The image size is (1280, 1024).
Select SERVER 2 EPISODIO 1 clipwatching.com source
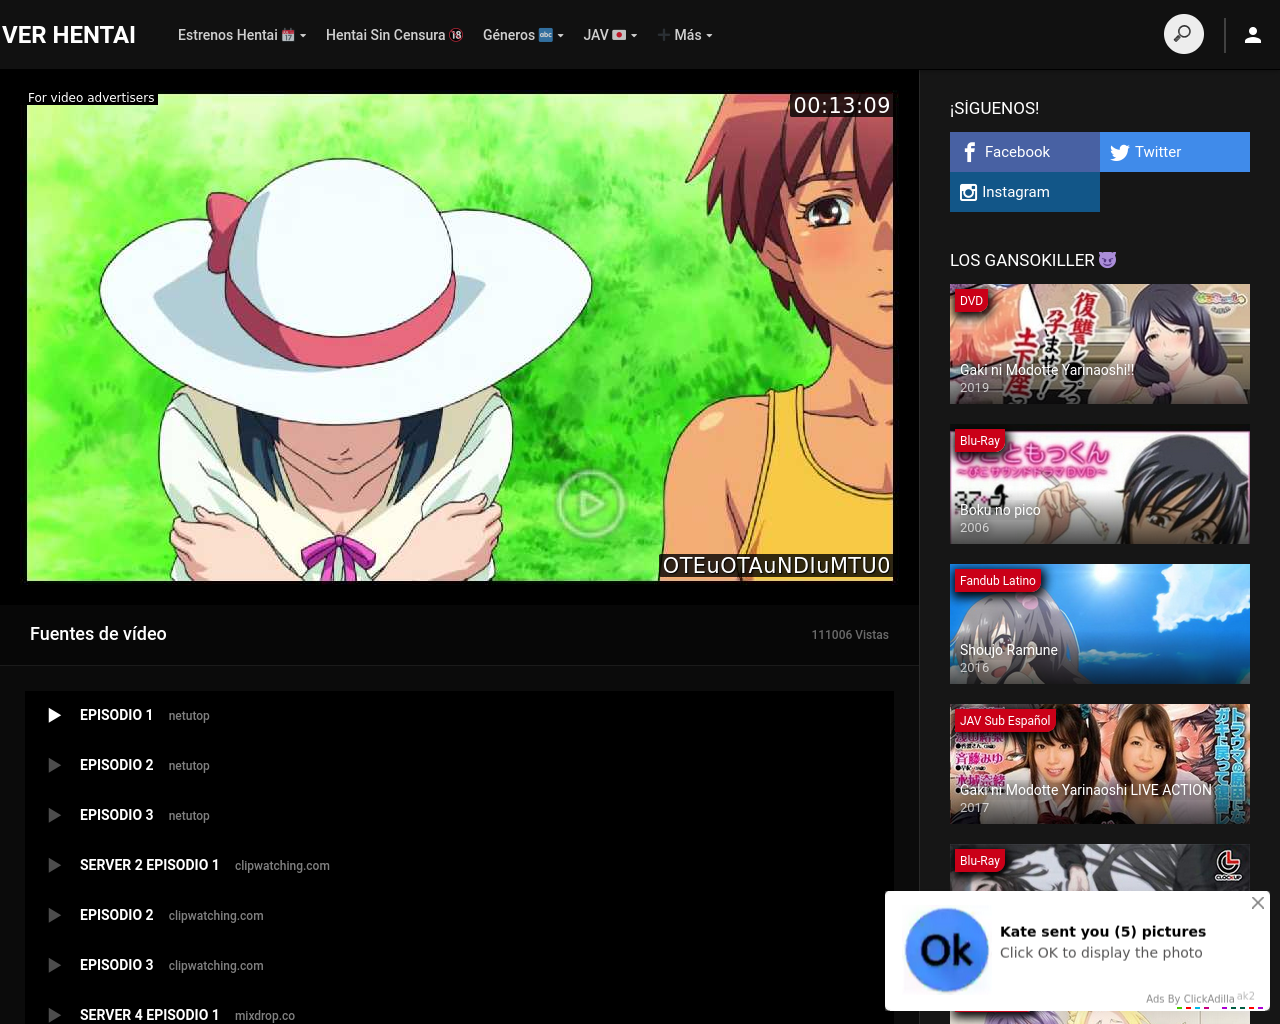click(x=459, y=865)
